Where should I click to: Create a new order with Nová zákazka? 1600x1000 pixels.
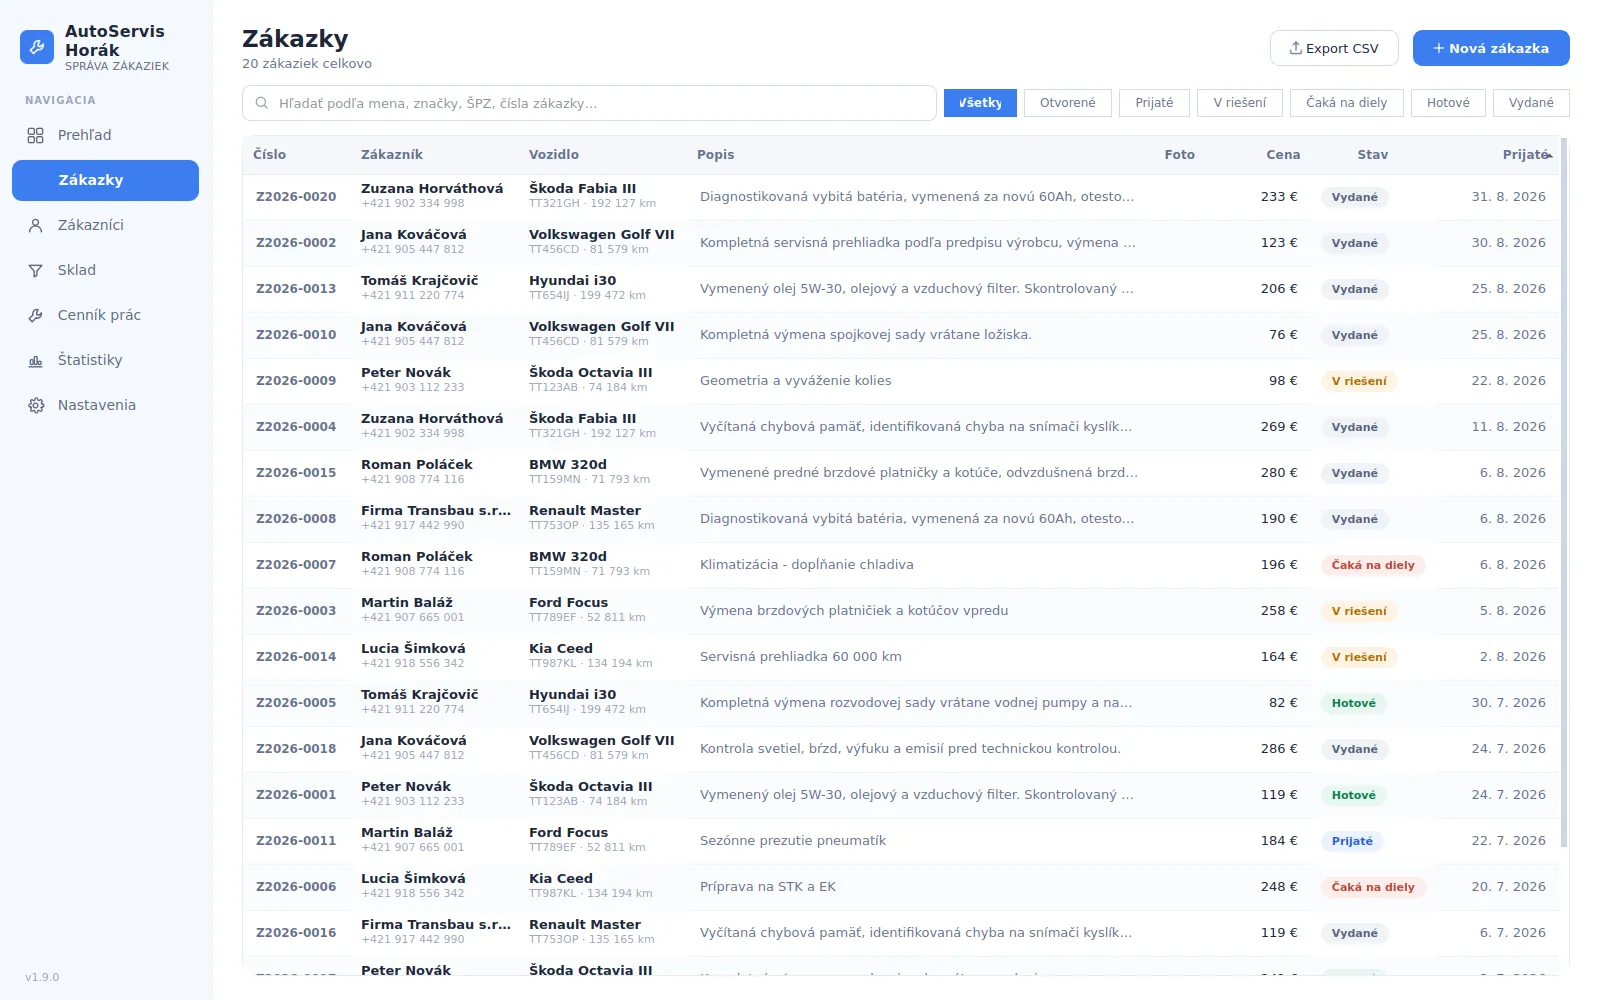tap(1491, 48)
